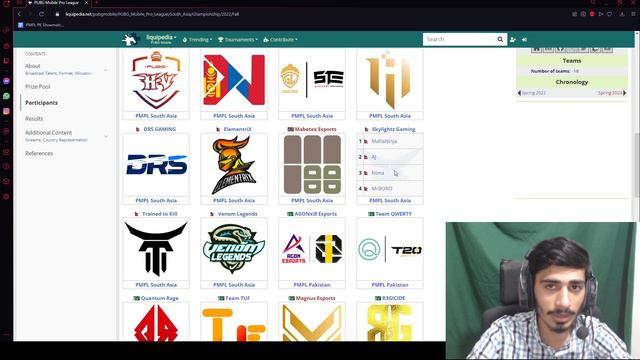The image size is (640, 360).
Task: Open PMPL South Asia link under DRS
Action: [x=156, y=200]
